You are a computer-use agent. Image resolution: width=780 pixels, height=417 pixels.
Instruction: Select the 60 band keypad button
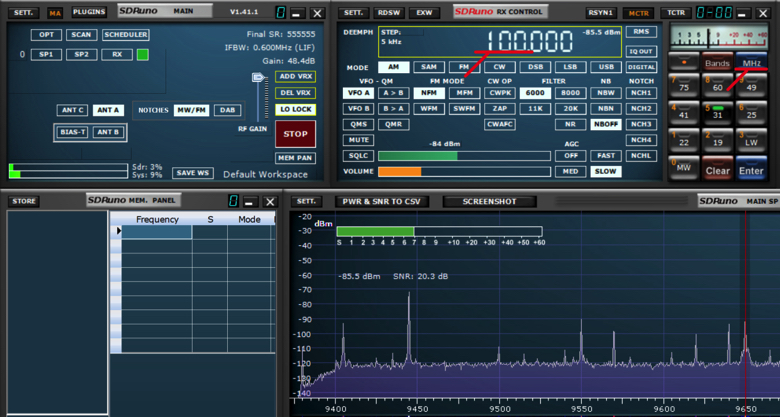717,85
